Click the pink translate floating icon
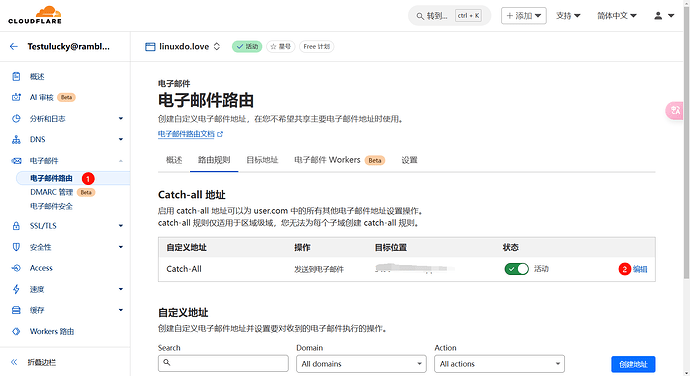Viewport: 690px width, 376px height. pyautogui.click(x=674, y=110)
